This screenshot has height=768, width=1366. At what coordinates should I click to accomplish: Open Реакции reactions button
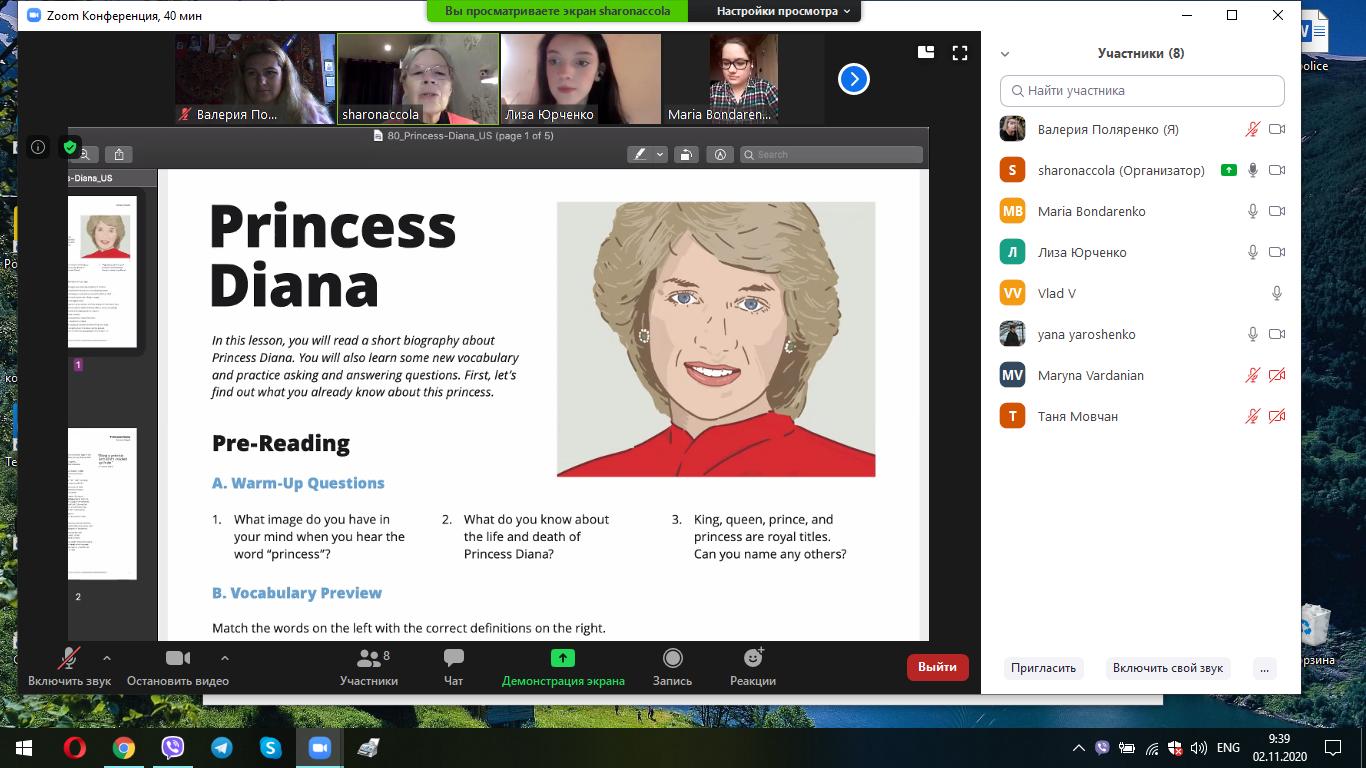pyautogui.click(x=753, y=667)
